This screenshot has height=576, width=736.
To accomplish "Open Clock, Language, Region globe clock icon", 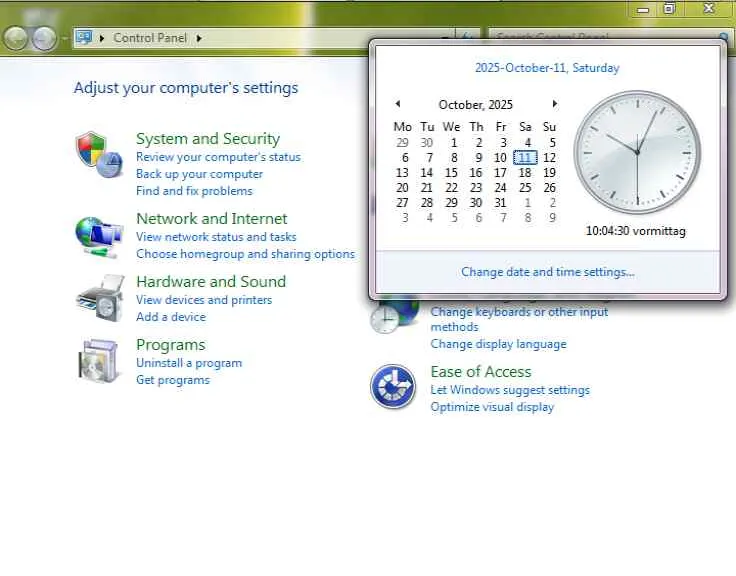I will 394,315.
